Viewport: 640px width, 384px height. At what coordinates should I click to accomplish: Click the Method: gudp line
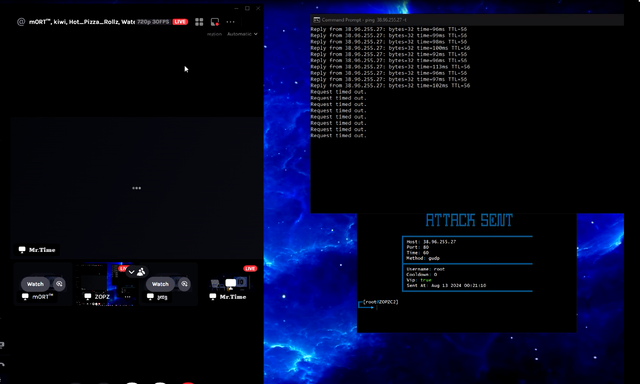click(423, 258)
